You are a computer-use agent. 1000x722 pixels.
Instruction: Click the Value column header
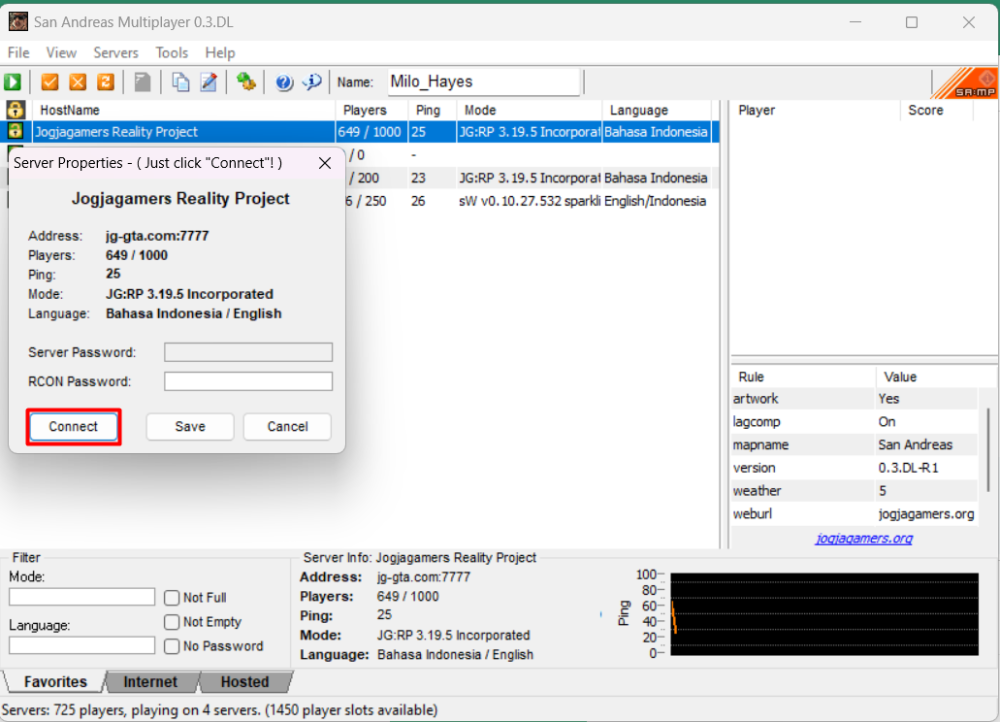(x=926, y=377)
